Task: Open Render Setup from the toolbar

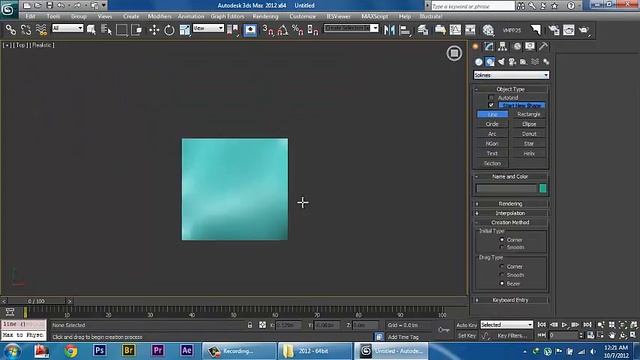Action: click(553, 30)
